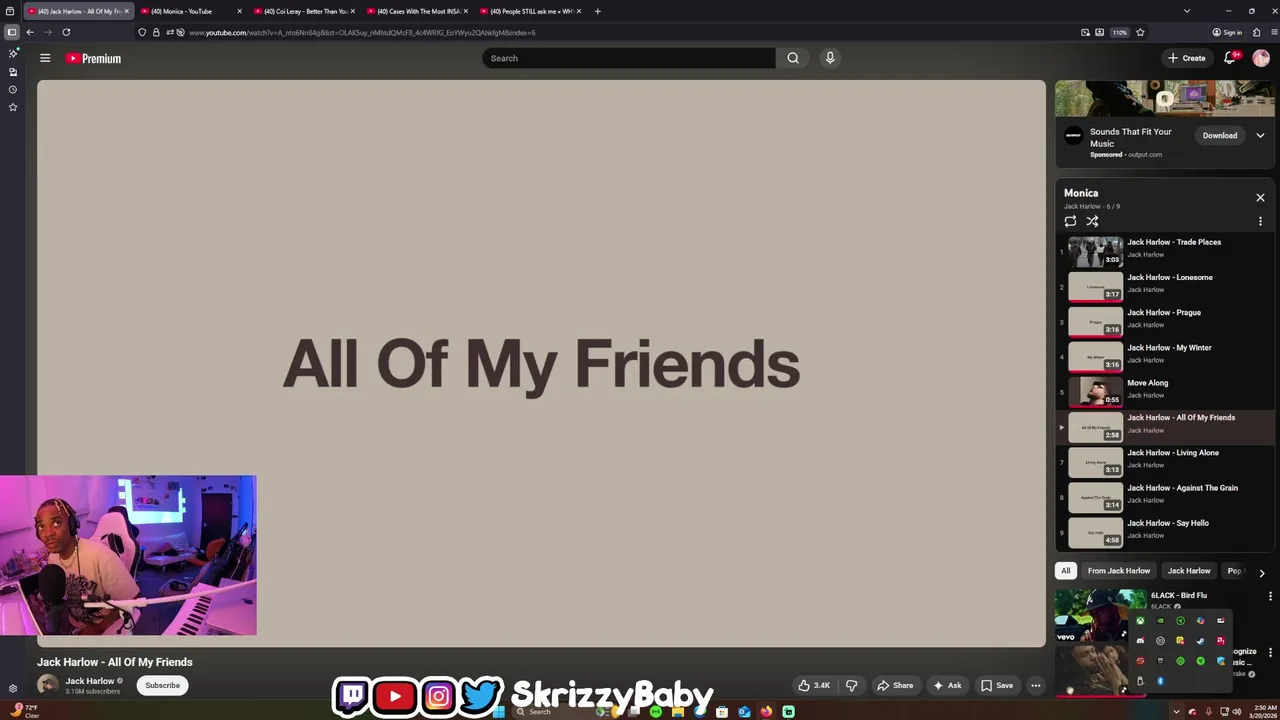Play Jack Harlow - Living Alone
This screenshot has width=1280, height=720.
(1165, 462)
